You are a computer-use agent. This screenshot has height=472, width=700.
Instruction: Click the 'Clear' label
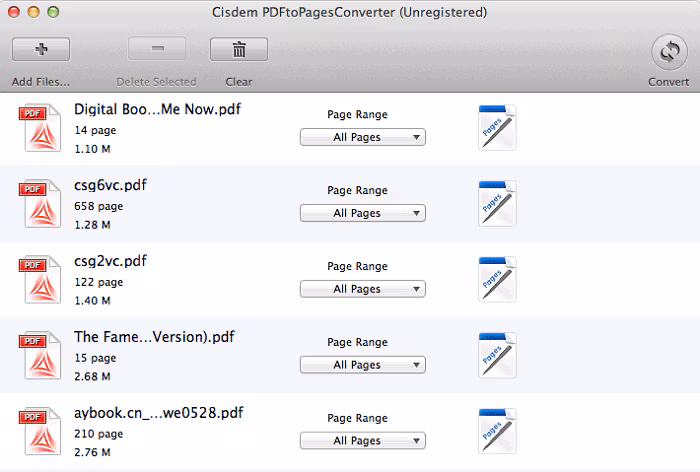tap(239, 82)
